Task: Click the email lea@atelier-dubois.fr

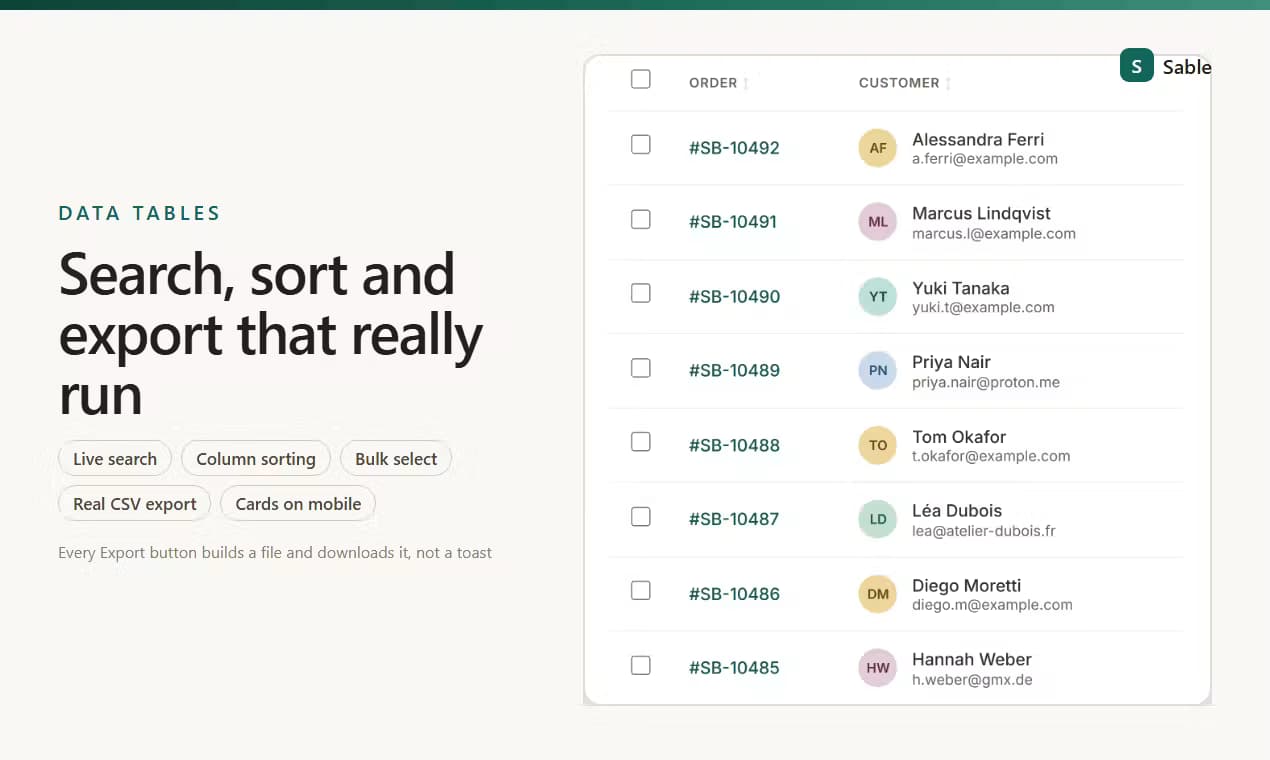Action: pyautogui.click(x=984, y=531)
